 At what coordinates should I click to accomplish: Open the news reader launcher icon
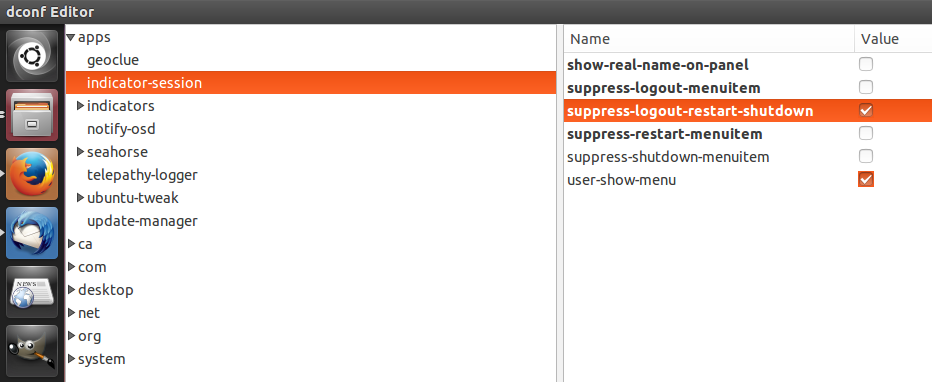coord(32,292)
